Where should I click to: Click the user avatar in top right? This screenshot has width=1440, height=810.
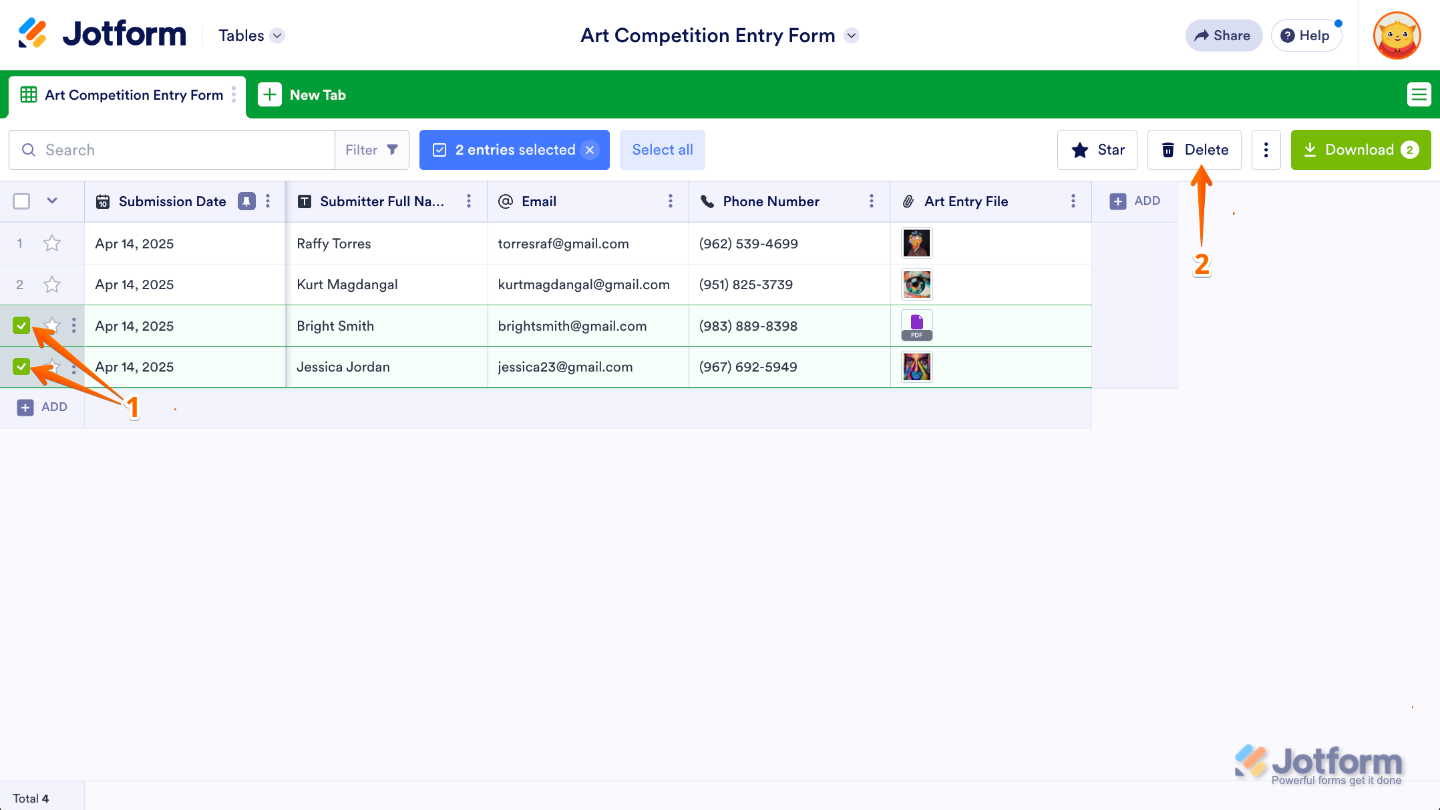[x=1397, y=36]
